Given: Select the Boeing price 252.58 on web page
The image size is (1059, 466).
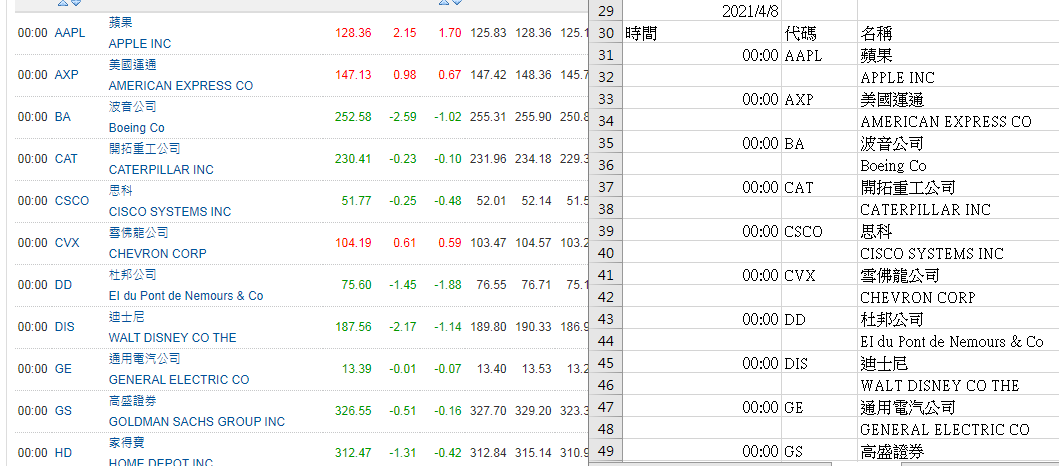Looking at the screenshot, I should (x=353, y=117).
